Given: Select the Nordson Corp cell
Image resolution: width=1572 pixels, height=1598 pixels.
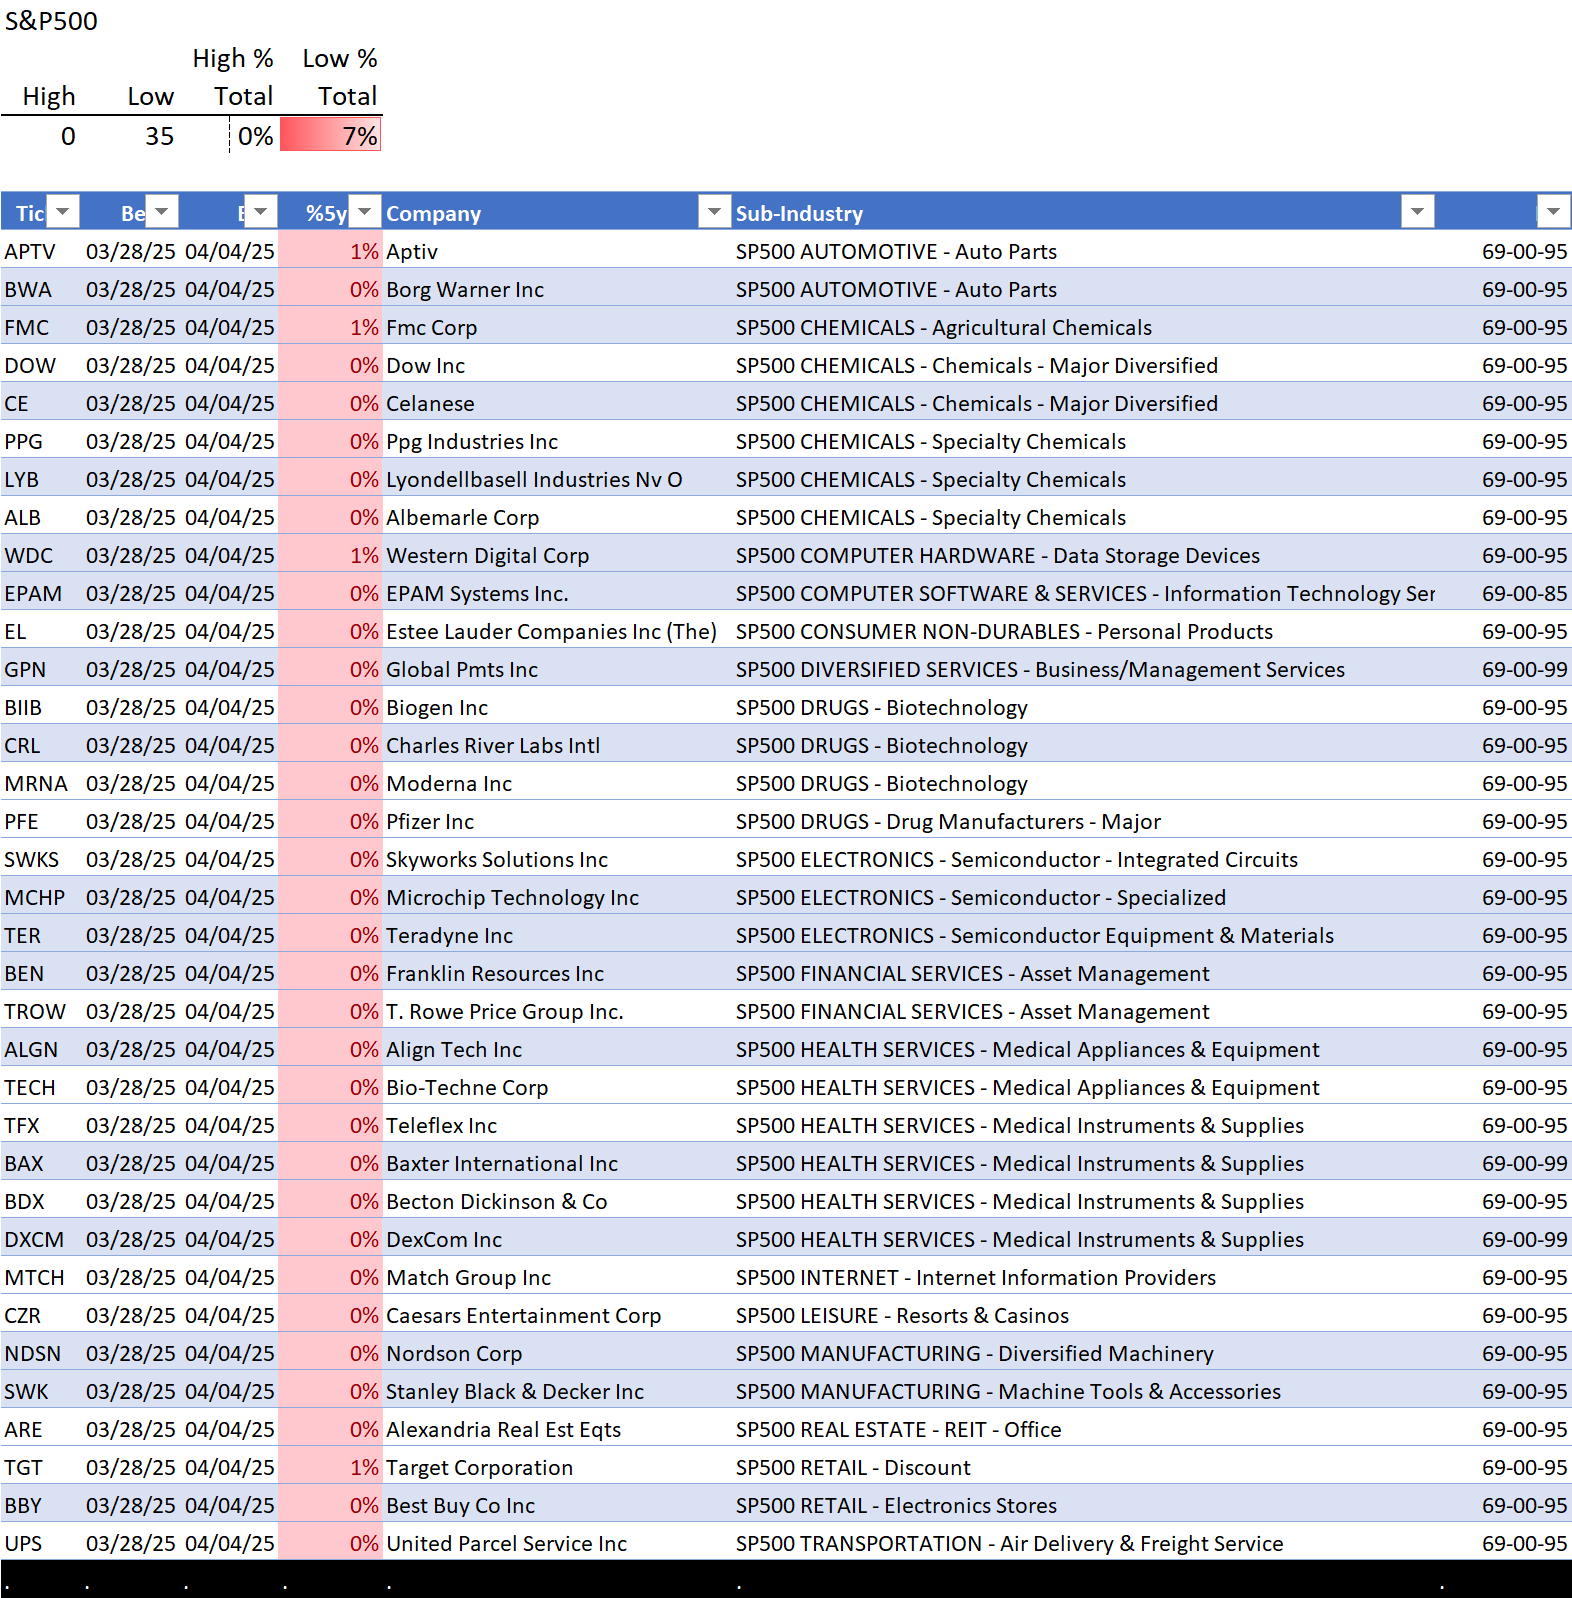Looking at the screenshot, I should [x=556, y=1353].
